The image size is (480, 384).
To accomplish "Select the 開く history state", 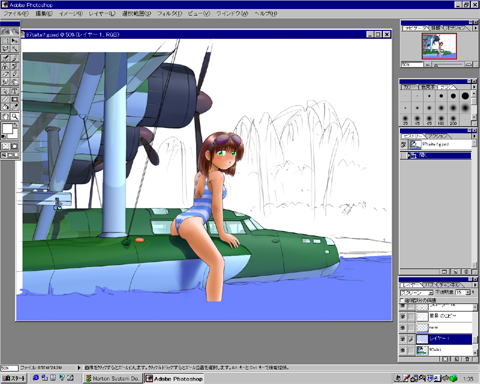I will point(436,155).
